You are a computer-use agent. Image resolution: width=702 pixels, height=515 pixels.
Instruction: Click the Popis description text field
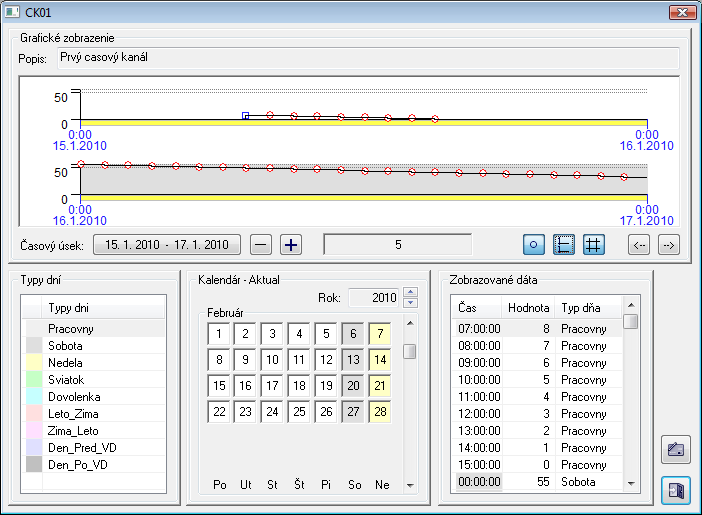tap(367, 58)
